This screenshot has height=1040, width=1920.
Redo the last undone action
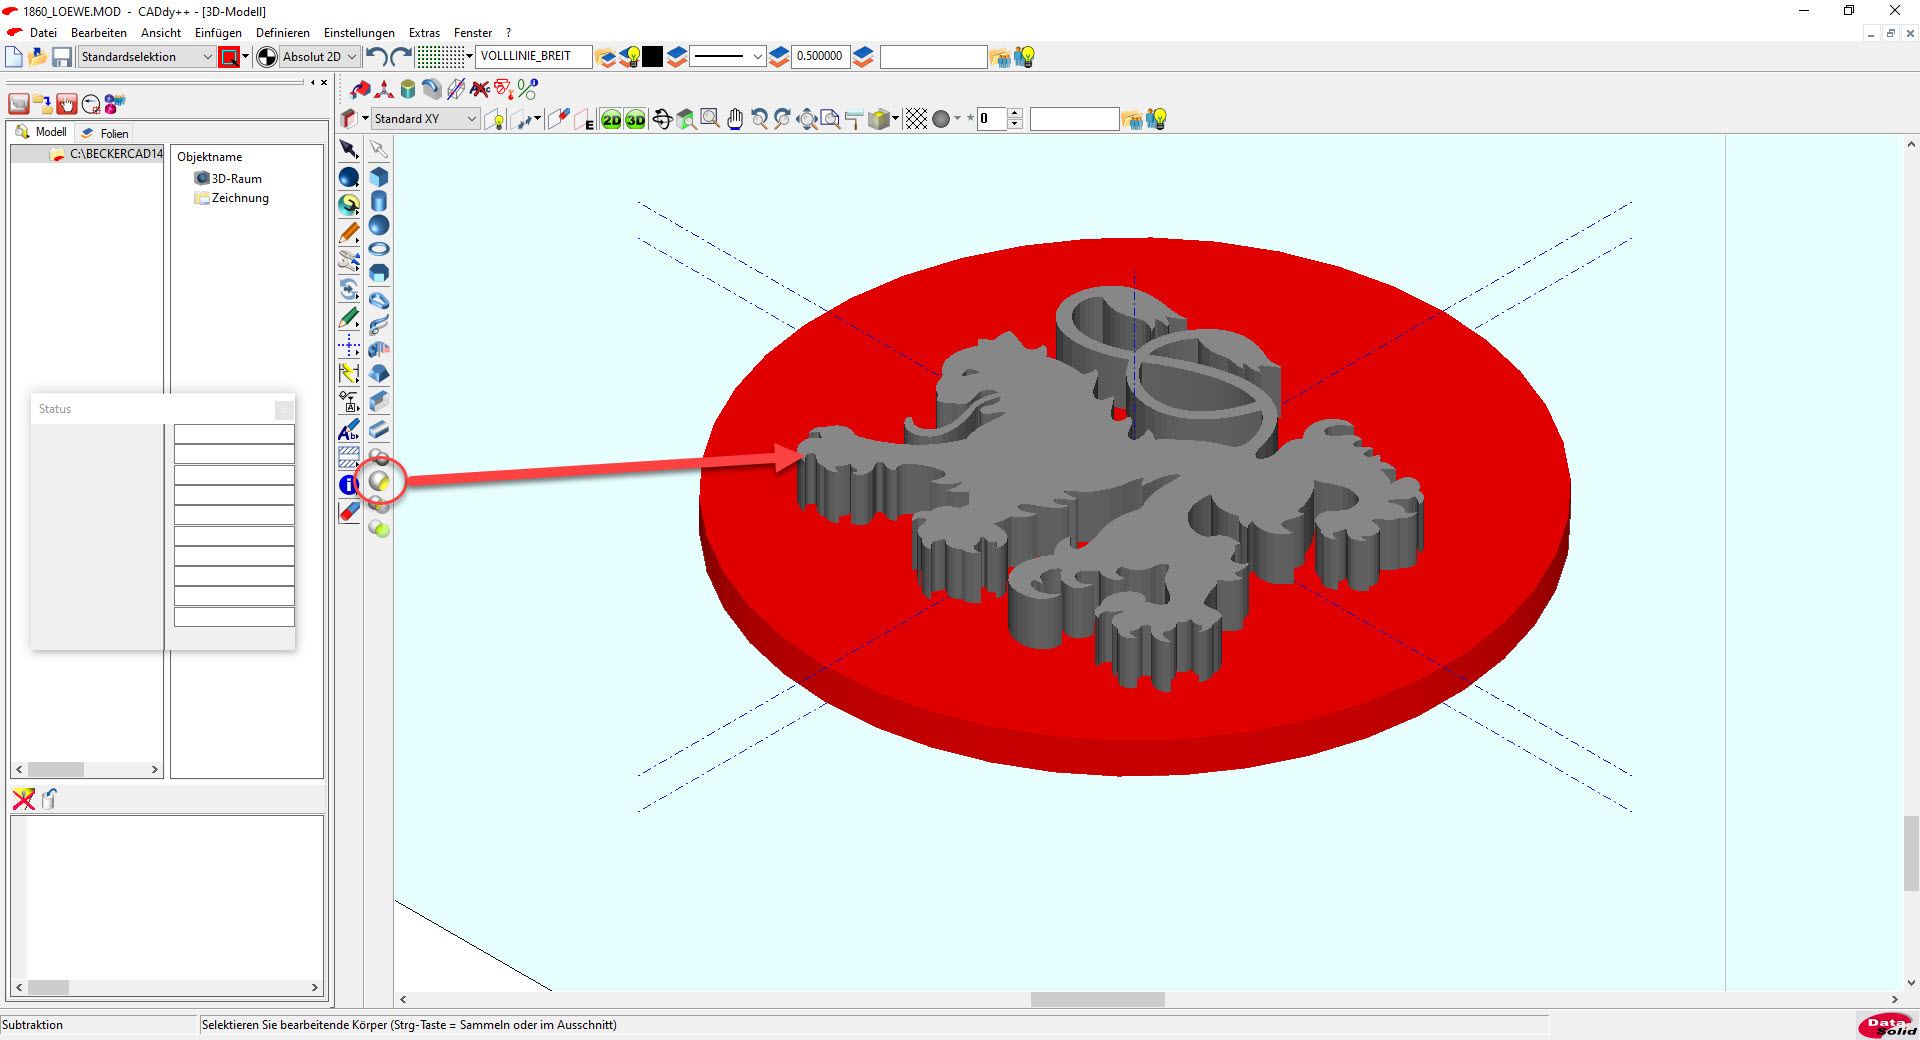point(401,57)
